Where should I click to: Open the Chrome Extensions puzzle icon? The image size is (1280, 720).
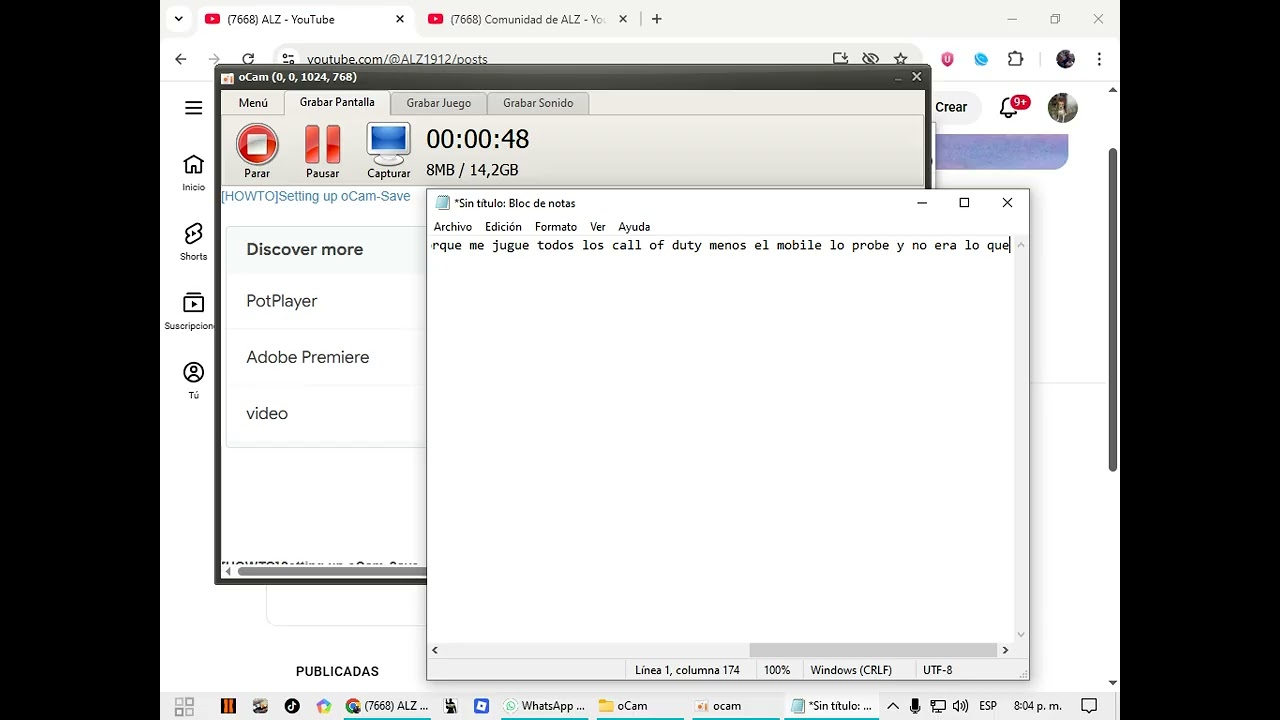tap(1015, 59)
